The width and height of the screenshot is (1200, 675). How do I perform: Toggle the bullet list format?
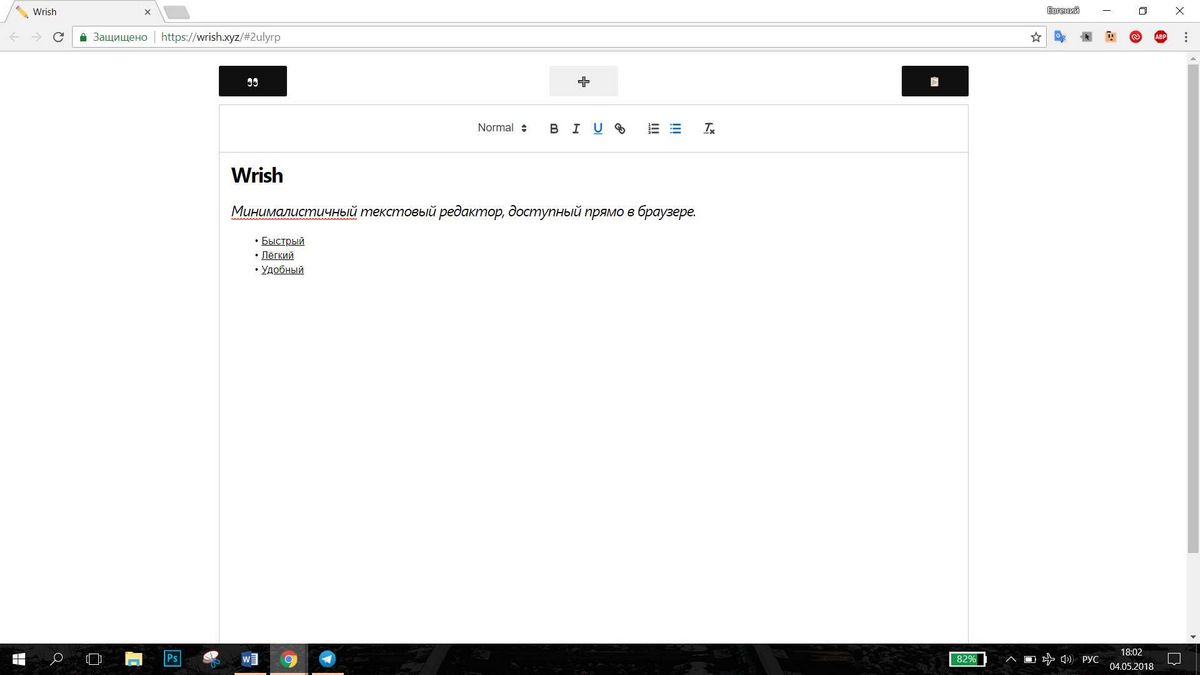coord(675,128)
